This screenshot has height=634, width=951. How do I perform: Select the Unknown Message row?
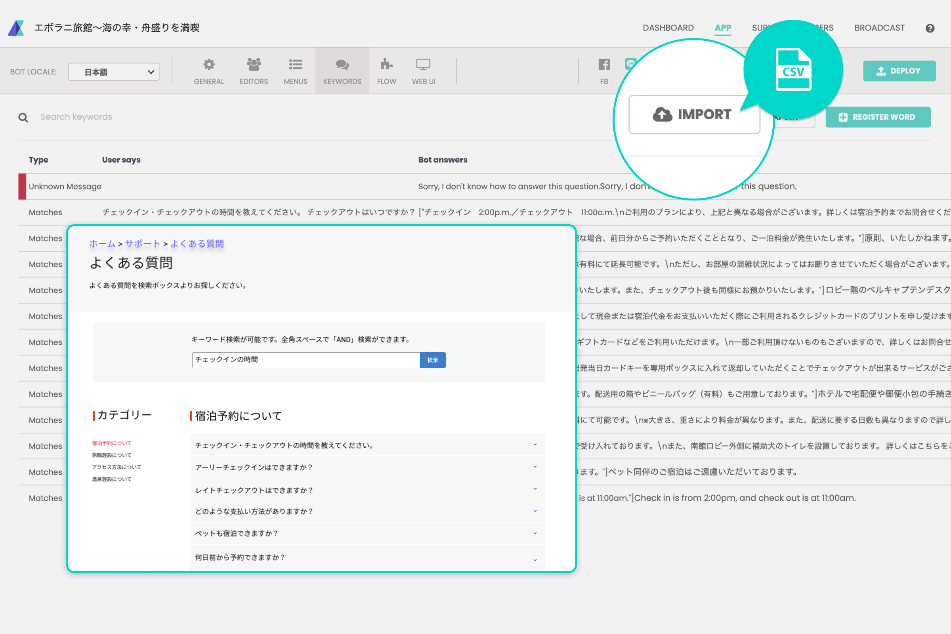[485, 186]
